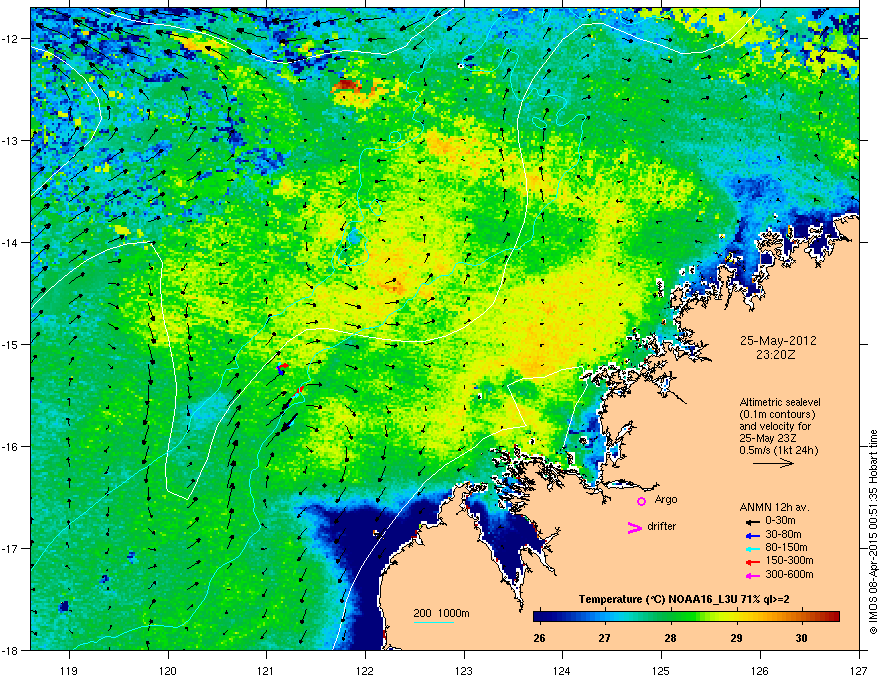The image size is (880, 680).
Task: Click the '(0.1m contours)' text
Action: coord(777,414)
